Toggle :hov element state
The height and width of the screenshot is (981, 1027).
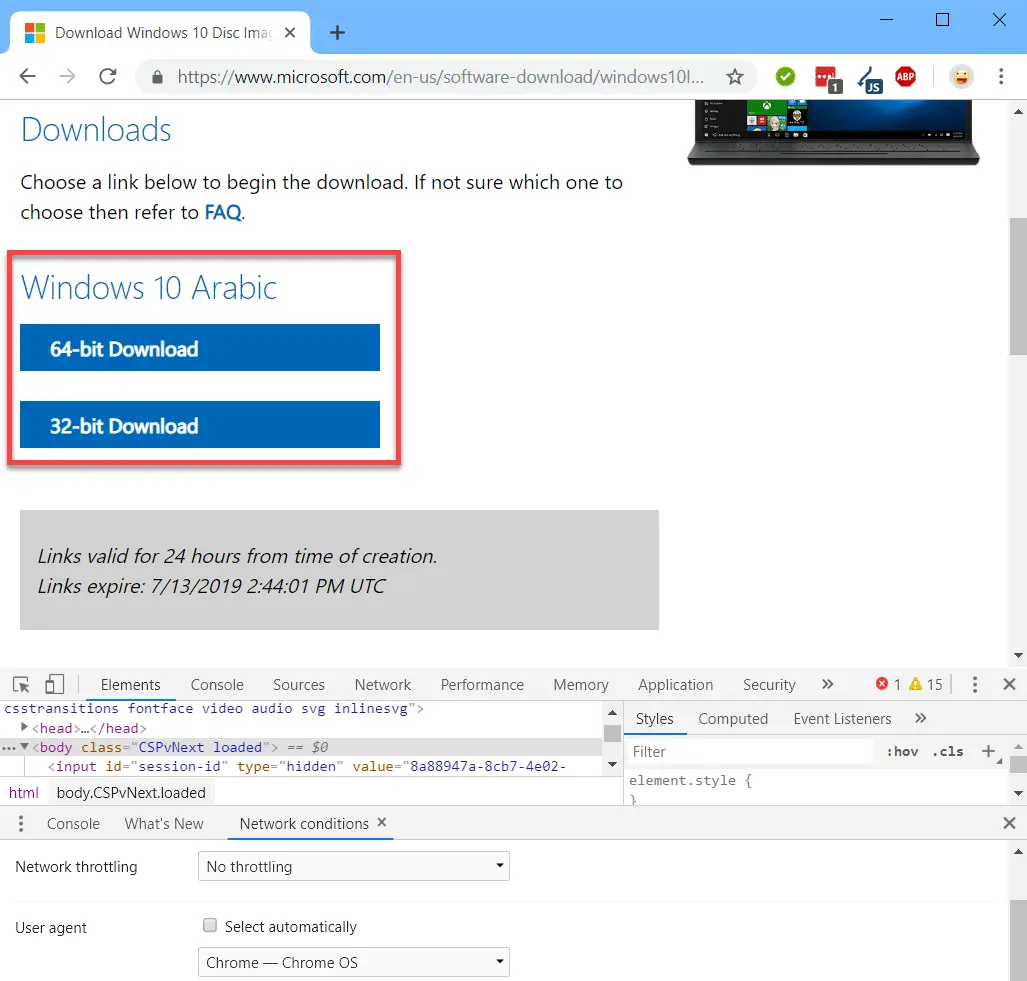coord(902,752)
